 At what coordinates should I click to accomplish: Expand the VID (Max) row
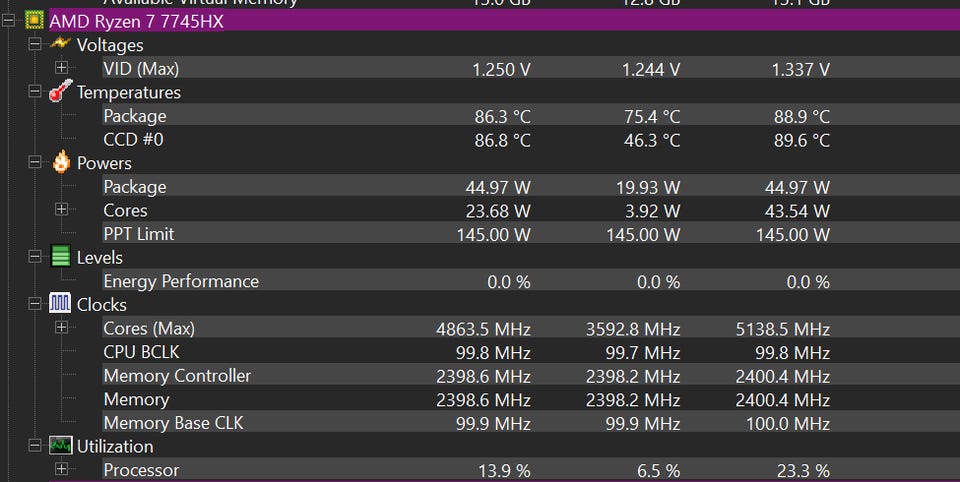61,67
